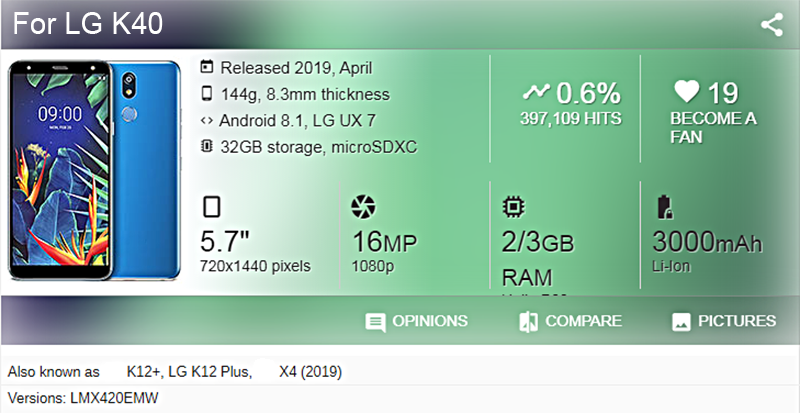This screenshot has height=413, width=800.
Task: Open the Compare page
Action: [x=570, y=321]
